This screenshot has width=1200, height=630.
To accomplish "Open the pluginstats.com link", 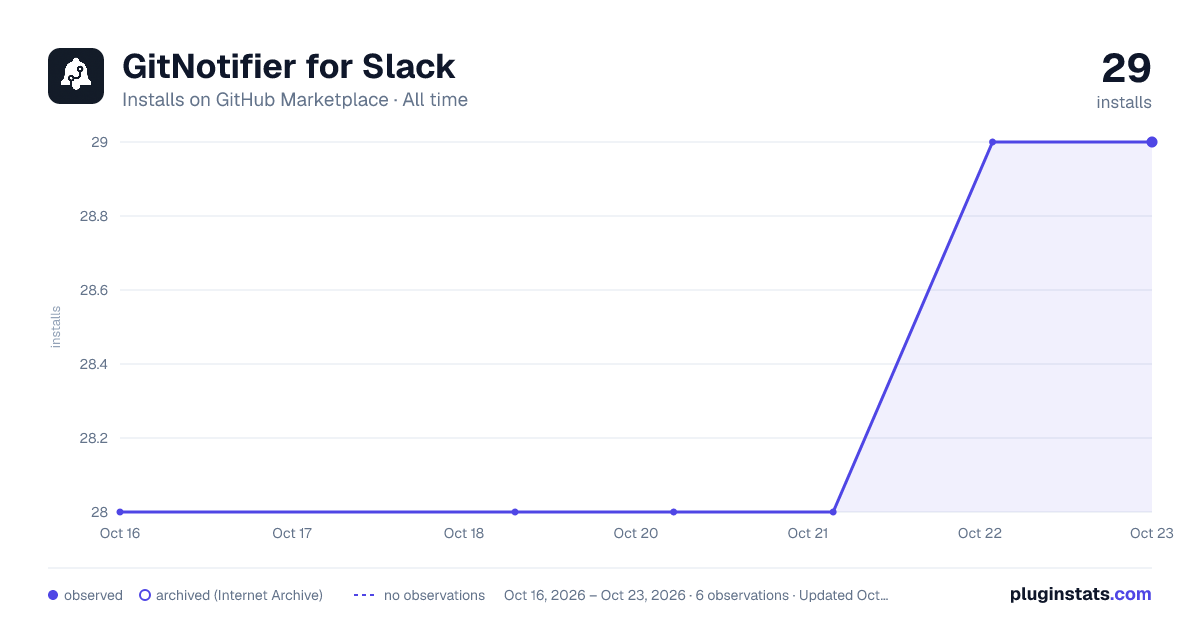I will pyautogui.click(x=1080, y=594).
